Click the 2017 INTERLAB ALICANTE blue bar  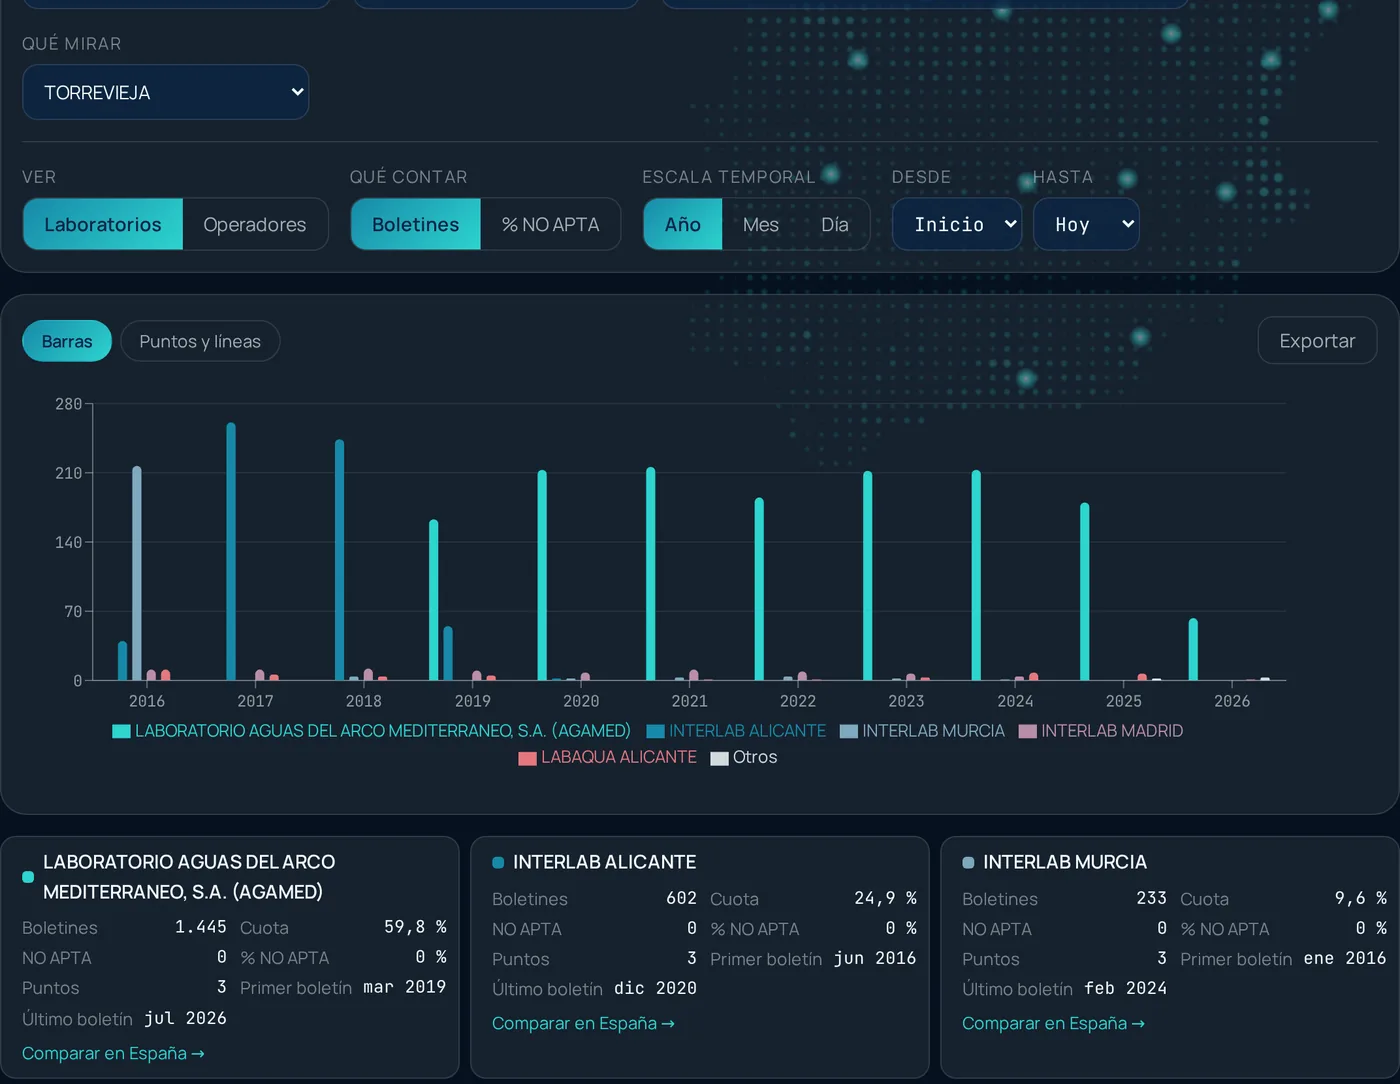tap(231, 551)
